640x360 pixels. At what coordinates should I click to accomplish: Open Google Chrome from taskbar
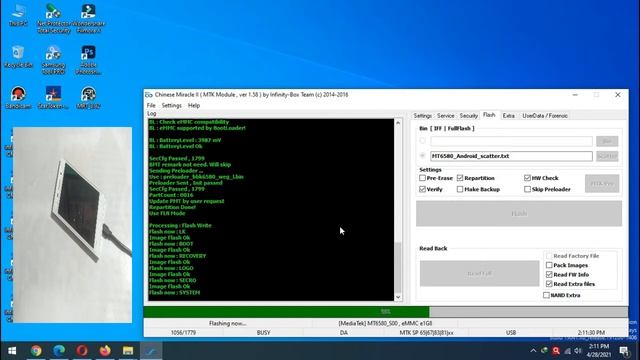(x=36, y=351)
